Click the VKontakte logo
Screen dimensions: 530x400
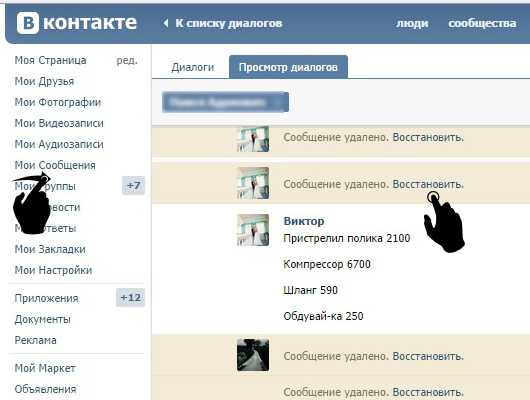point(76,23)
